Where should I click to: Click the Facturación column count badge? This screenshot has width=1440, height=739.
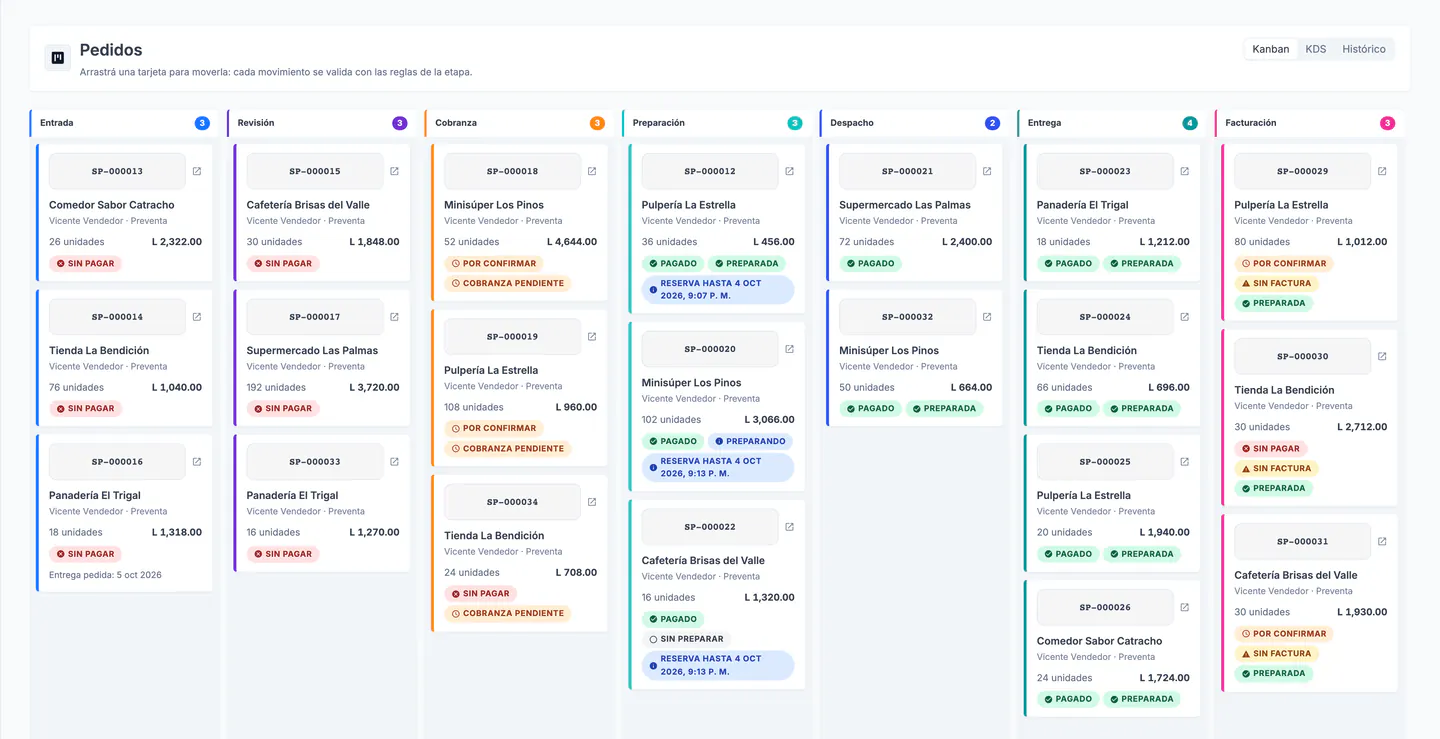click(1387, 123)
